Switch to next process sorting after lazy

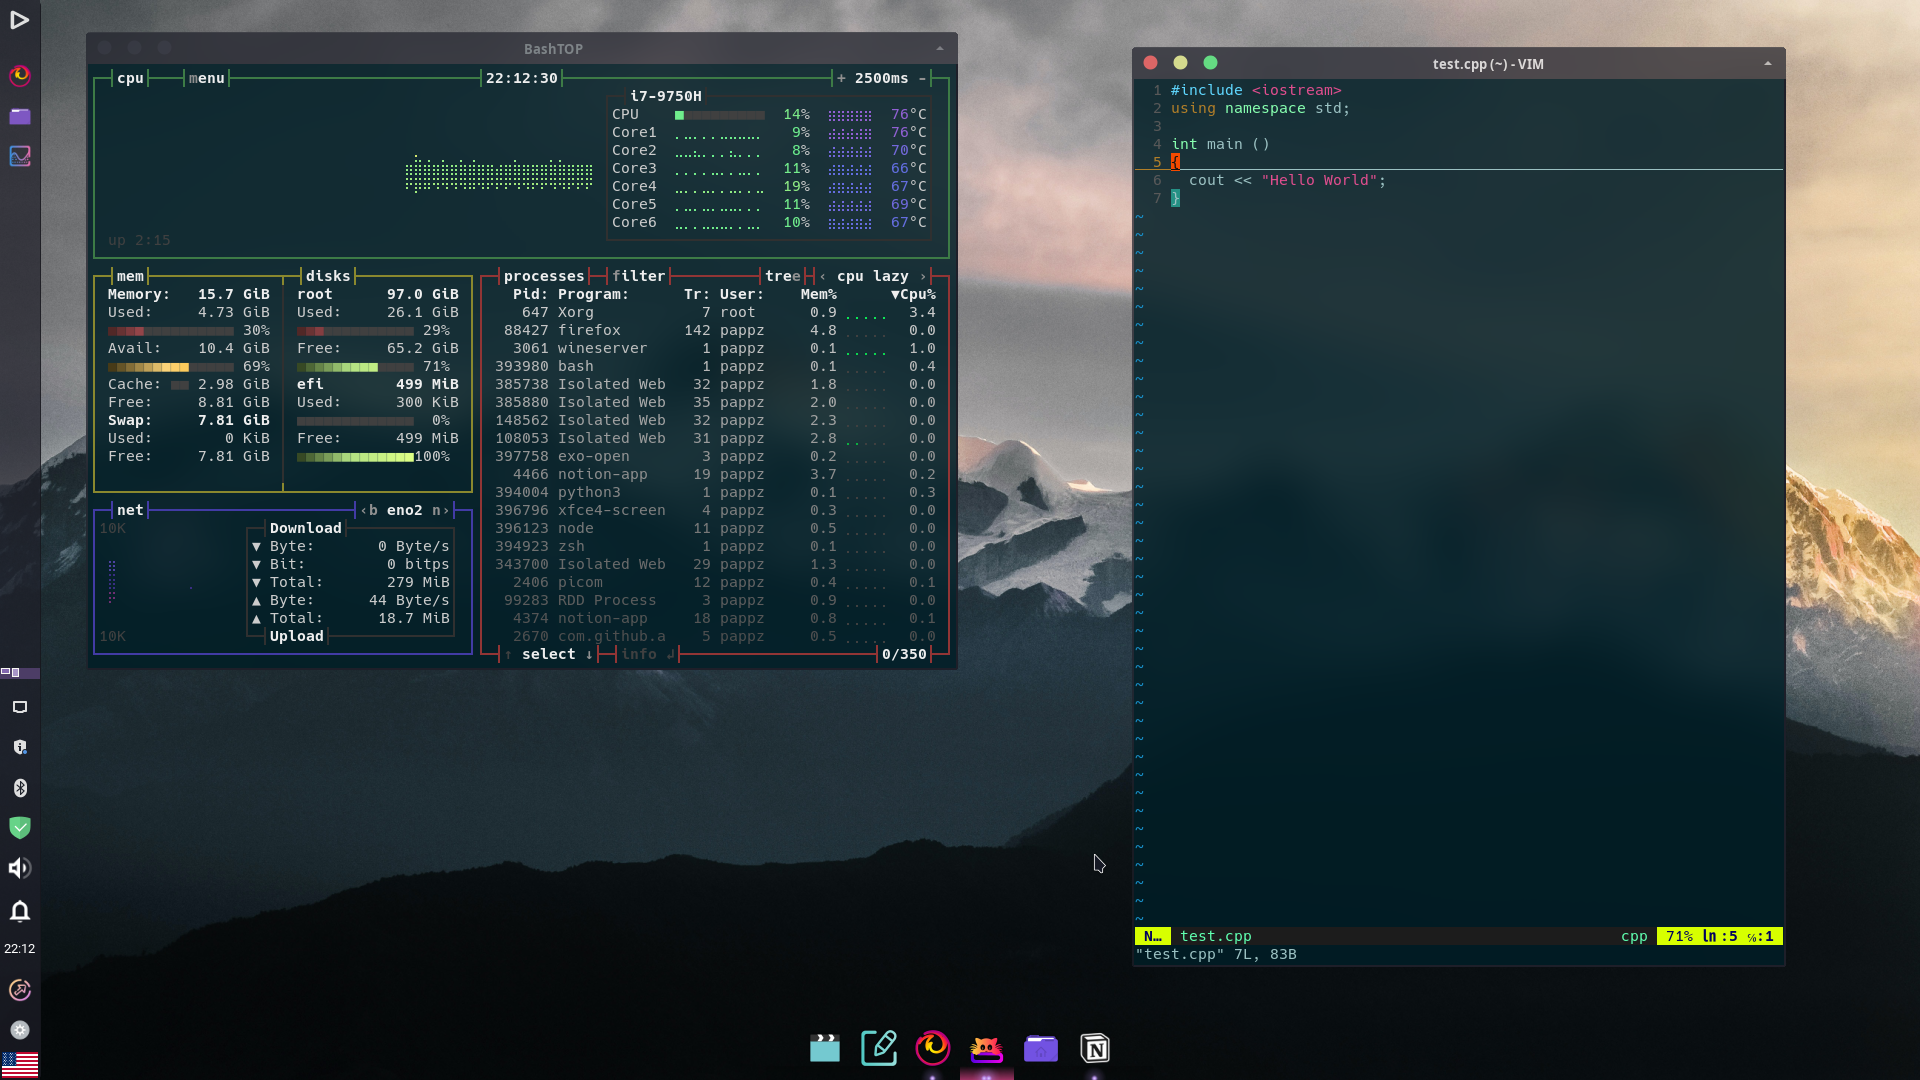pyautogui.click(x=923, y=276)
